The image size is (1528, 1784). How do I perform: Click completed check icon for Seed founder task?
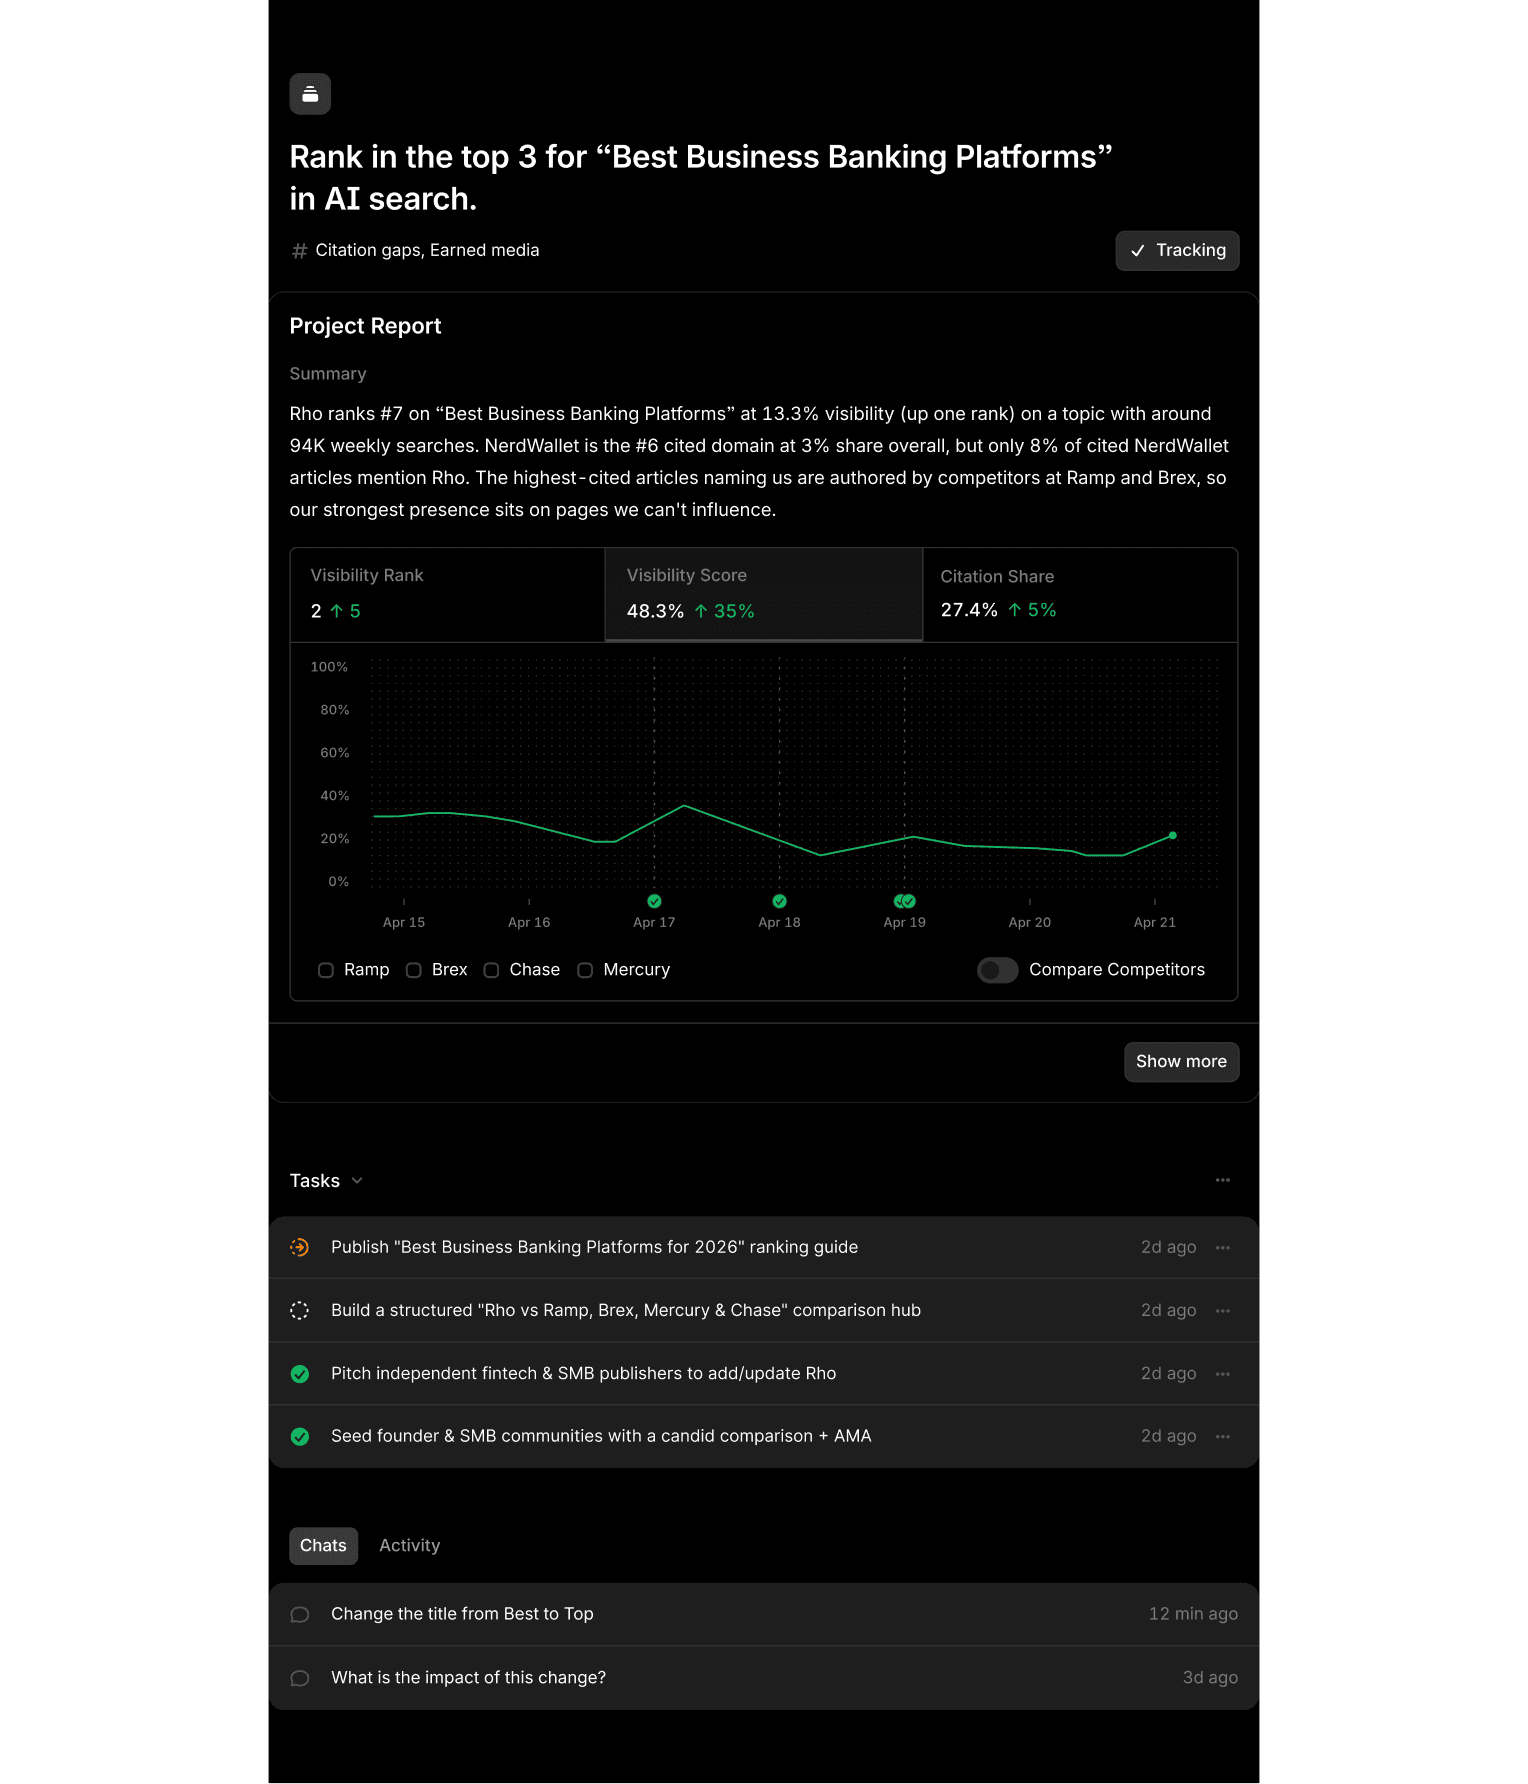300,1437
